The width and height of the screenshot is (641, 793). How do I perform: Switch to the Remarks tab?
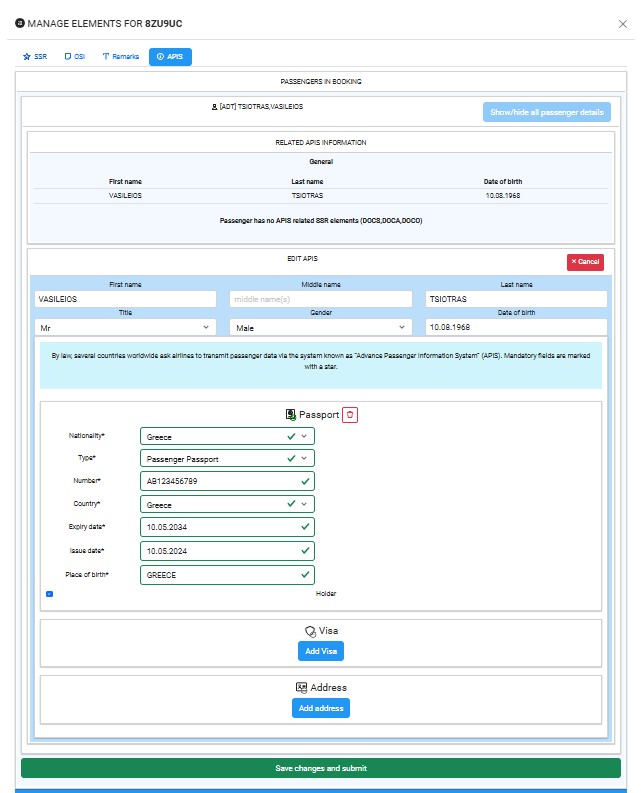[x=120, y=57]
